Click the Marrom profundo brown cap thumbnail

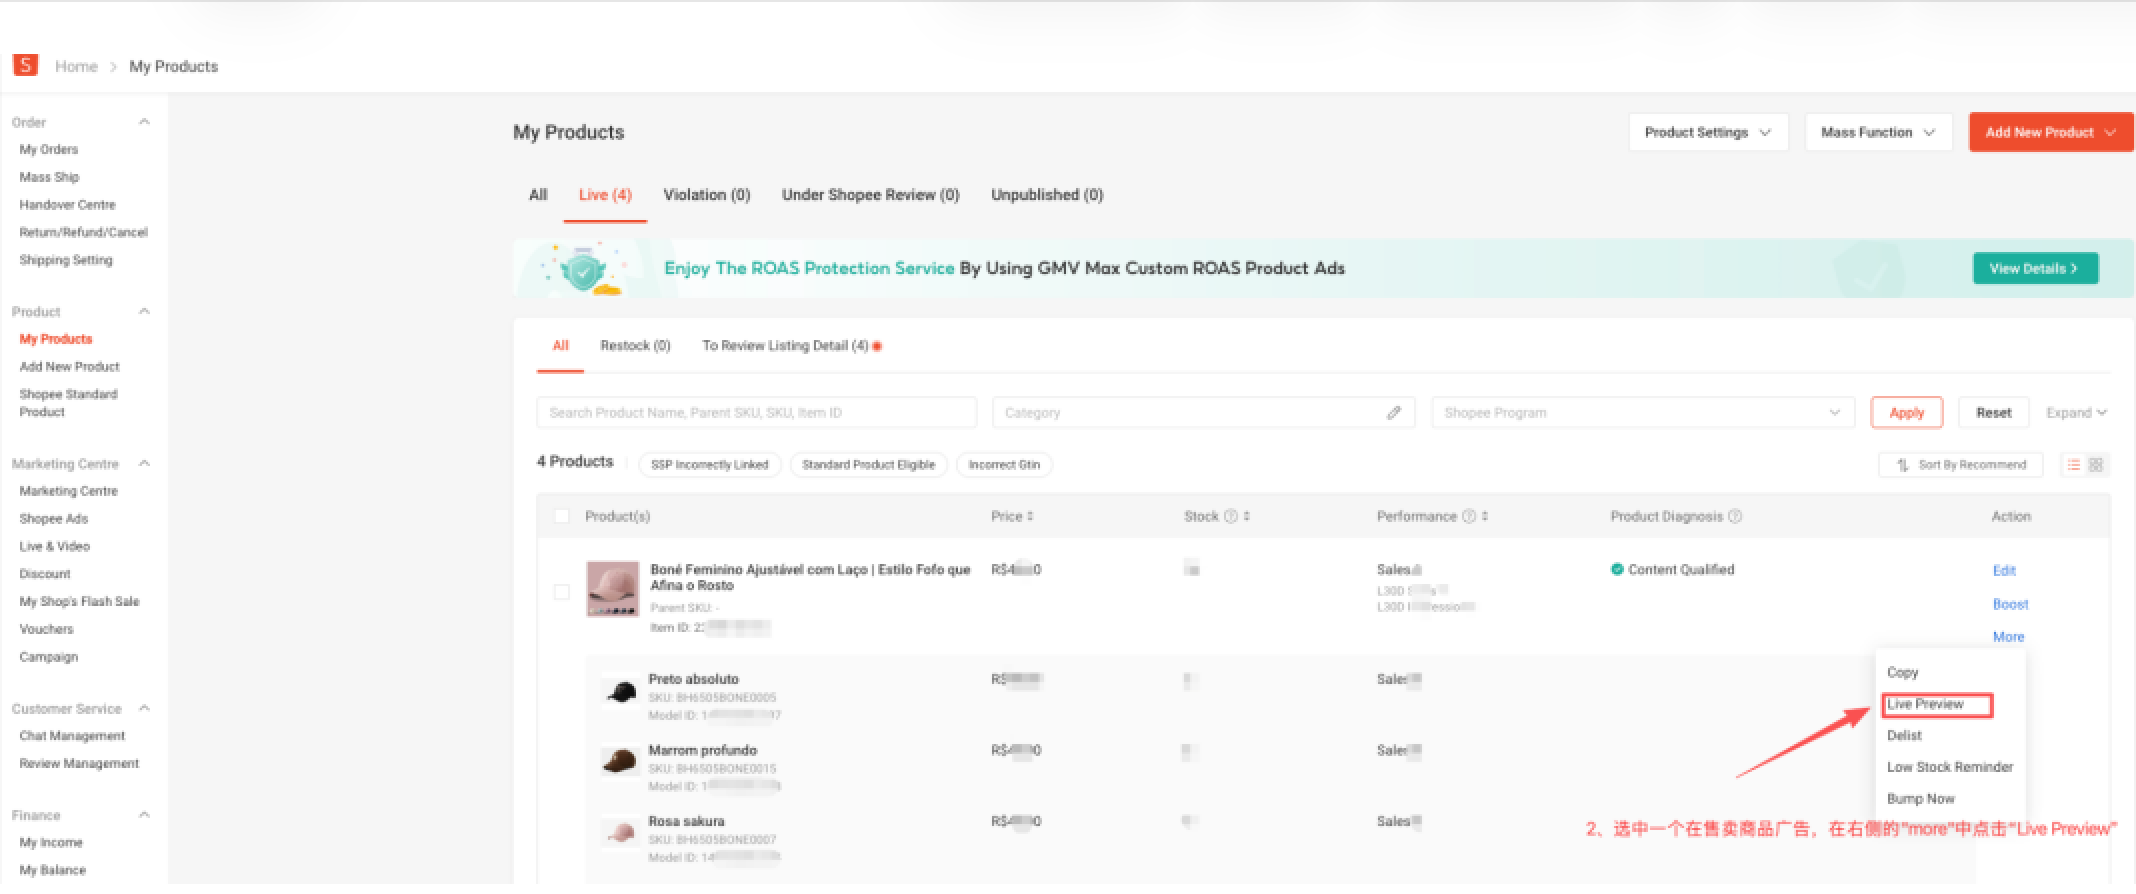620,762
